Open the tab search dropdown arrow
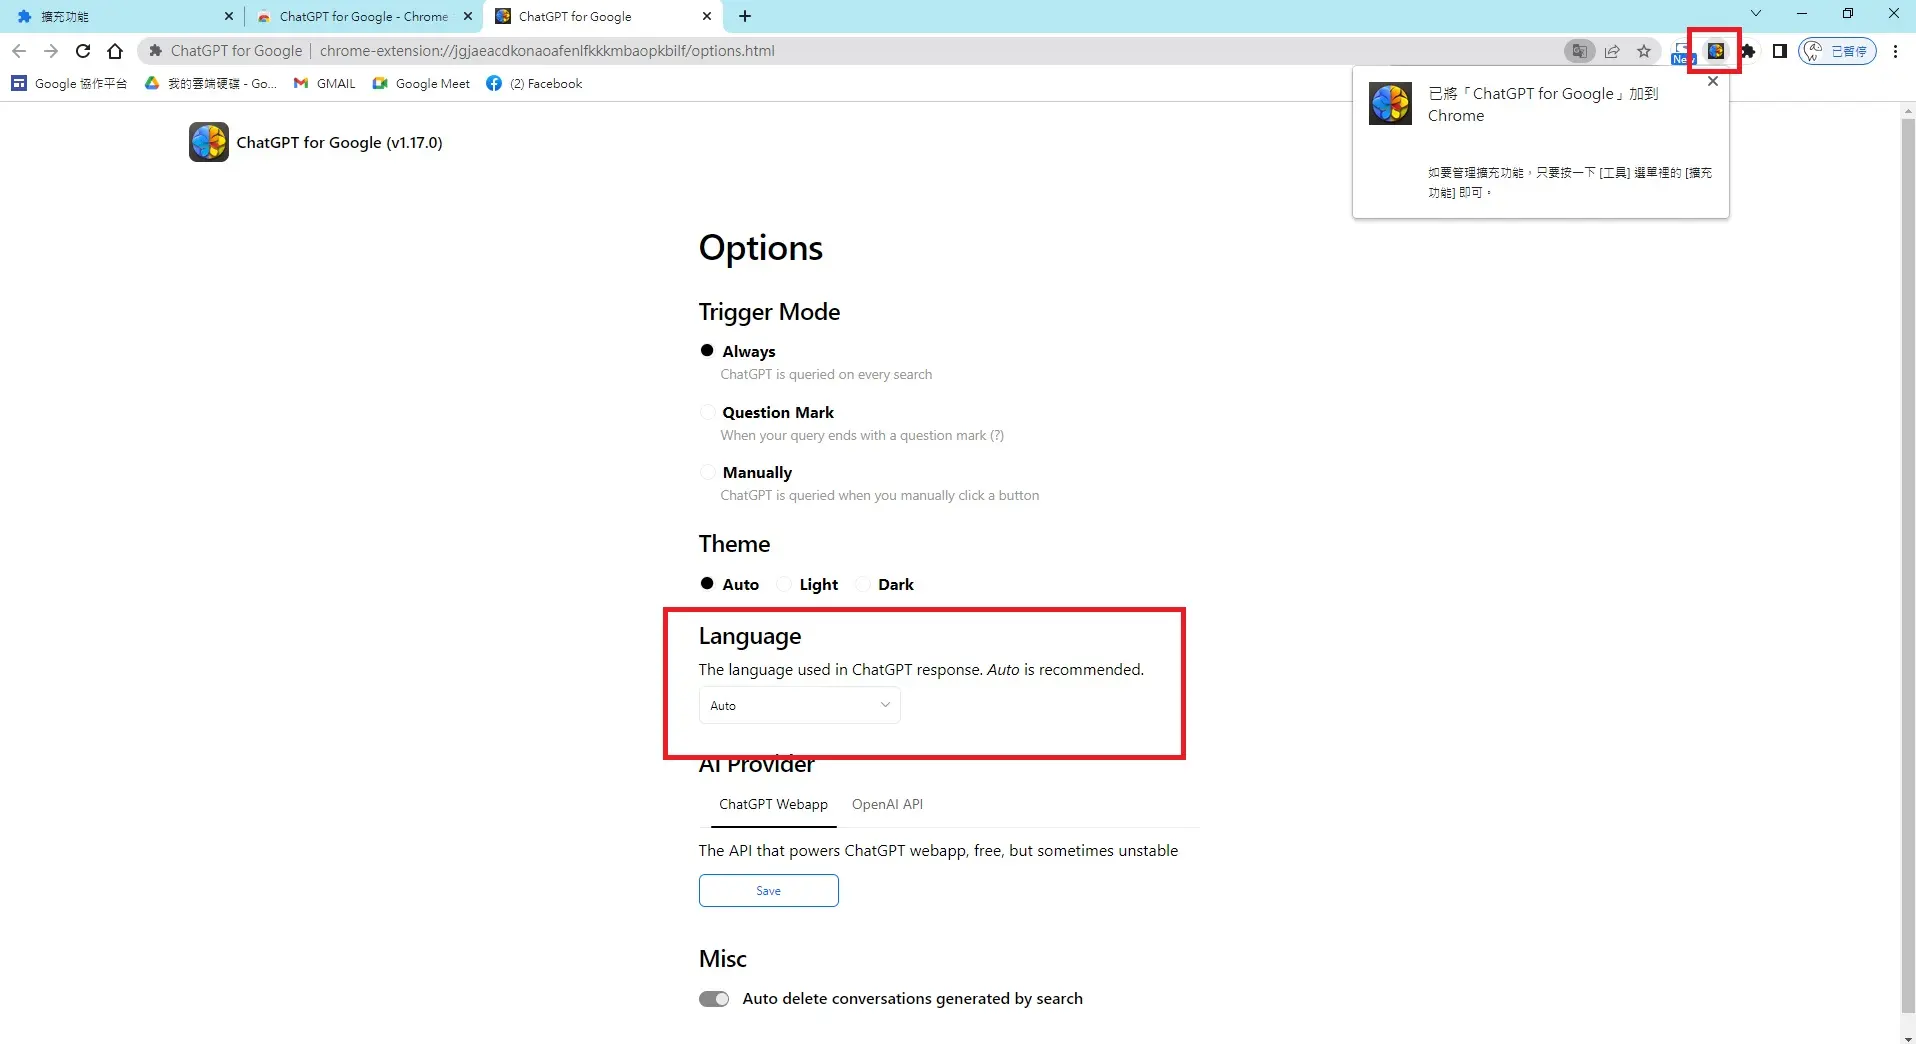The image size is (1916, 1044). tap(1755, 14)
